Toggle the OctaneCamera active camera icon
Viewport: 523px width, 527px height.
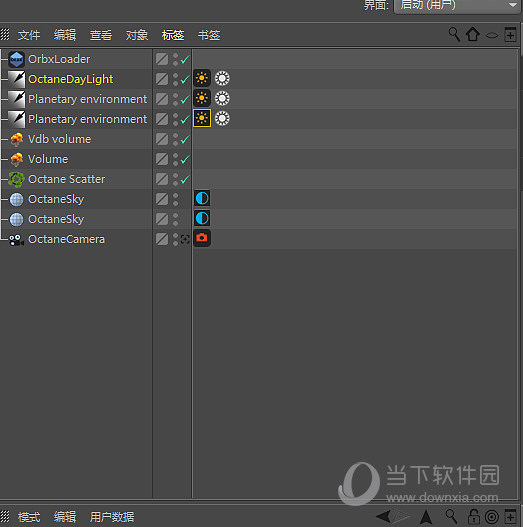coord(185,239)
